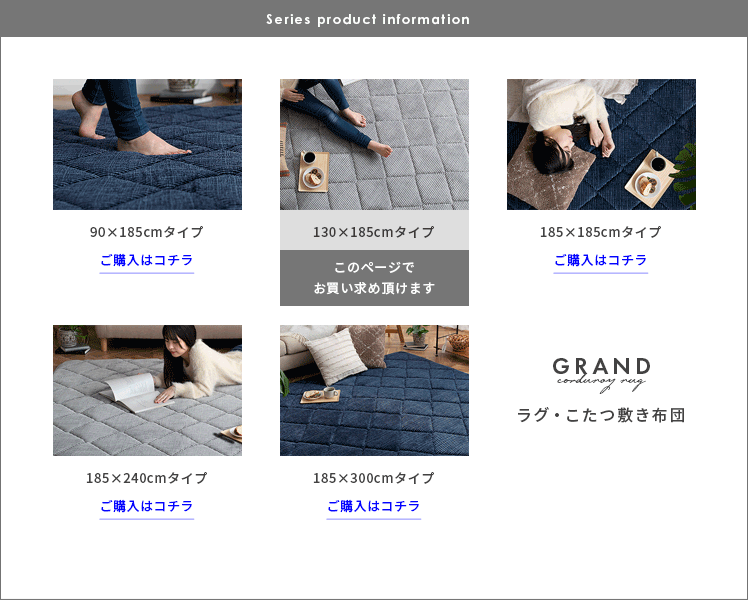
Task: Open purchase link below 185×240cm type
Action: tap(147, 506)
